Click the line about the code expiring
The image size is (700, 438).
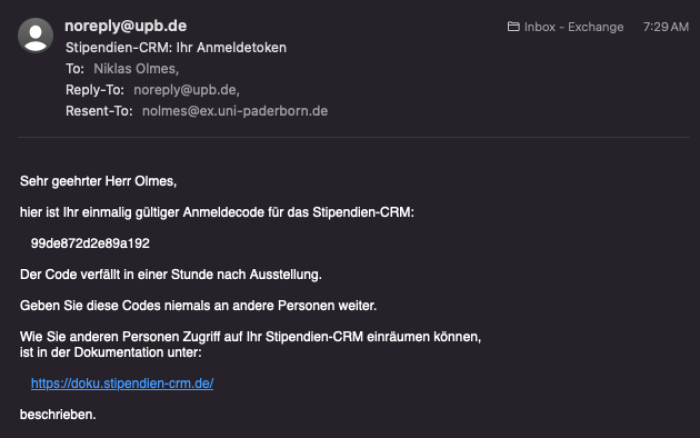click(171, 274)
